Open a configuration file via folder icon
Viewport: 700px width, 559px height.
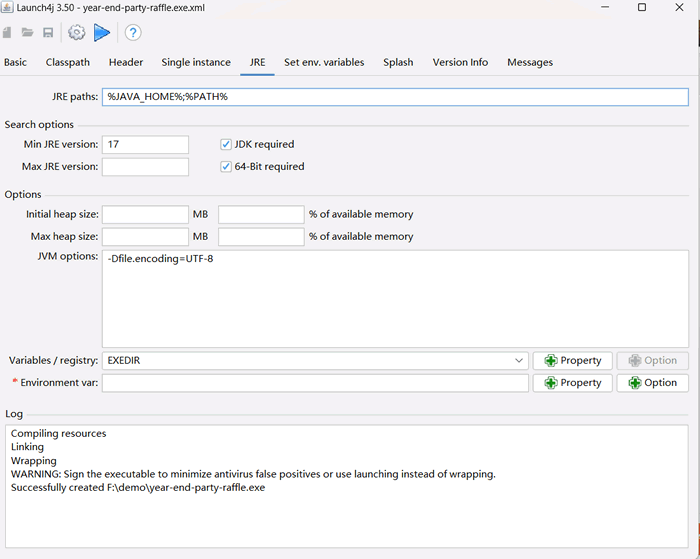click(x=28, y=33)
